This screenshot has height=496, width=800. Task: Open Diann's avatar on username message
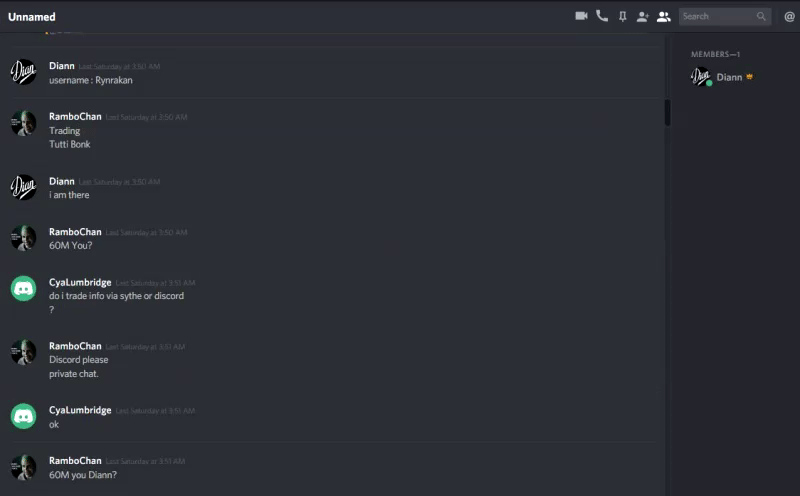[23, 72]
